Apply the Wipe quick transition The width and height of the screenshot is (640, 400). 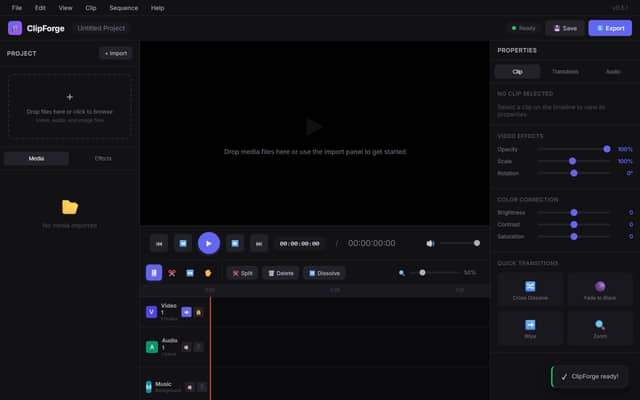pyautogui.click(x=530, y=329)
